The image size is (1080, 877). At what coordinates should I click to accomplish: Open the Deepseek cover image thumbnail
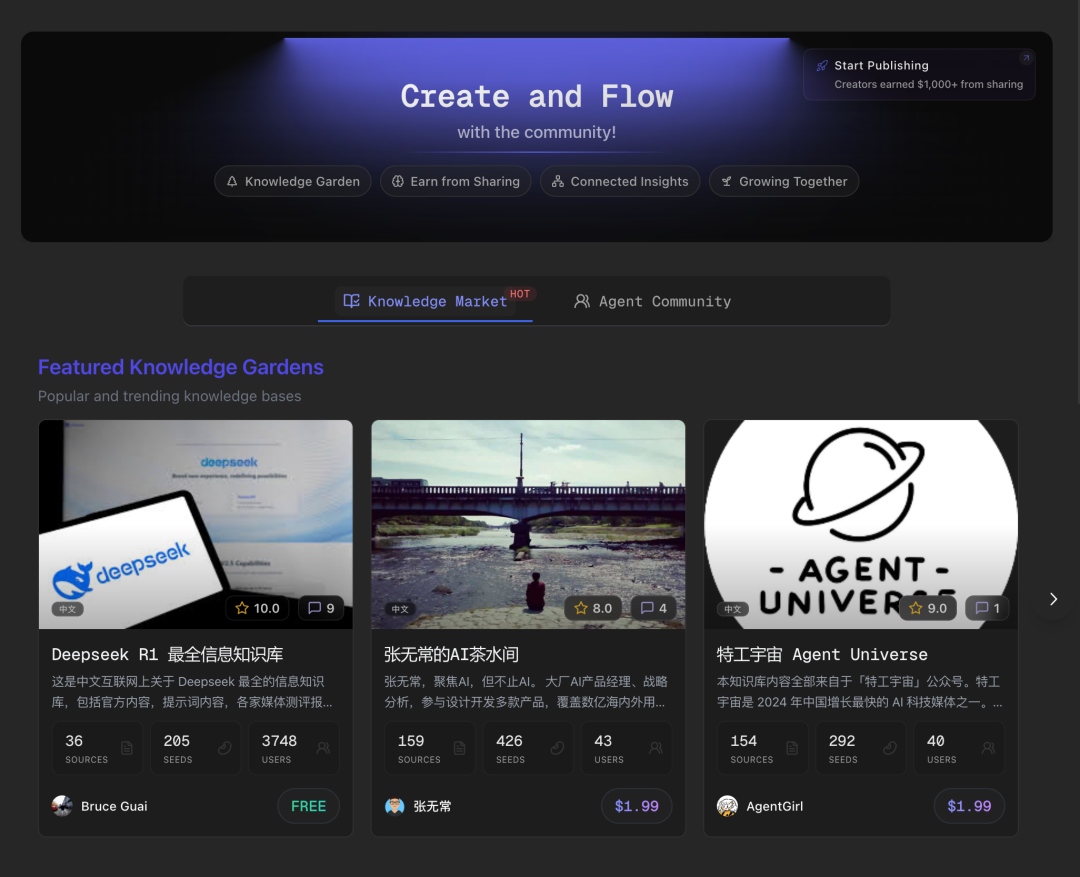pos(196,524)
